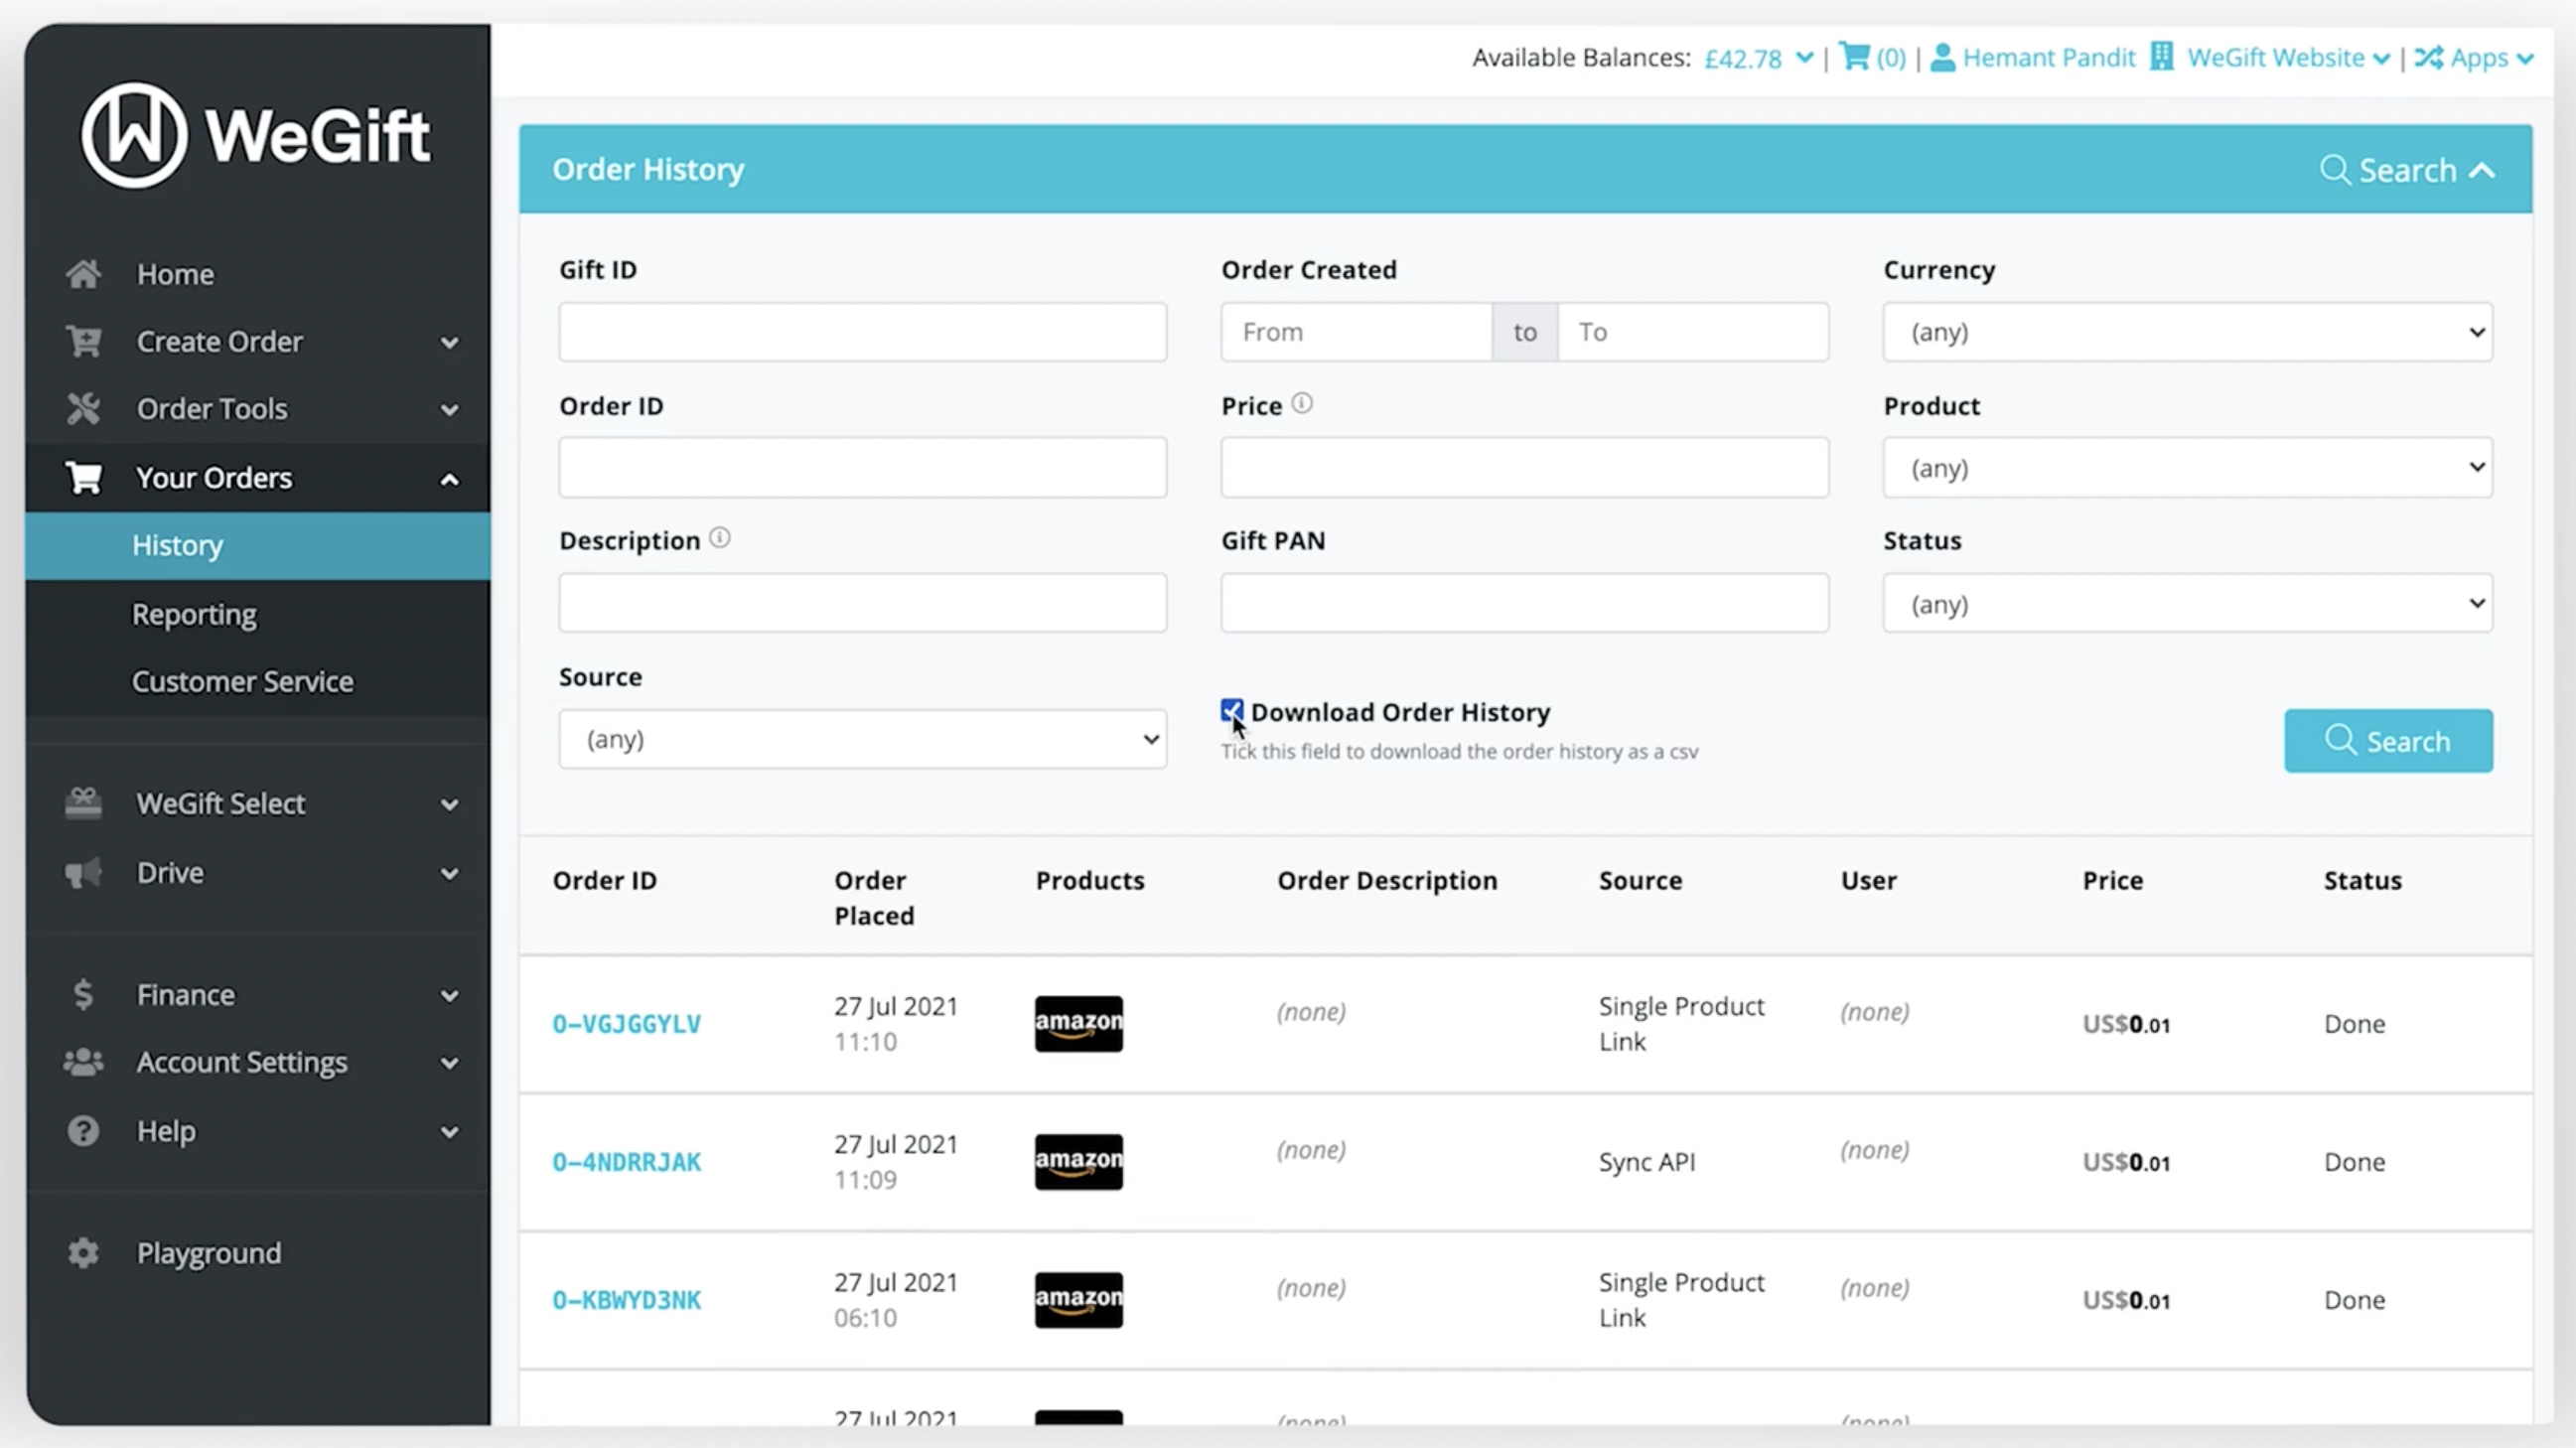Click the shopping cart icon in top bar
Viewport: 2576px width, 1448px height.
tap(1854, 57)
